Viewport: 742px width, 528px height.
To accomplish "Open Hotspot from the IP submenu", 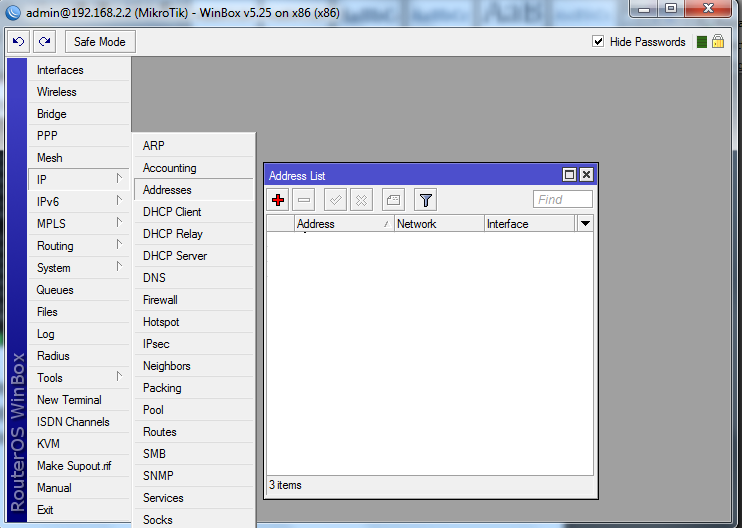I will coord(194,322).
